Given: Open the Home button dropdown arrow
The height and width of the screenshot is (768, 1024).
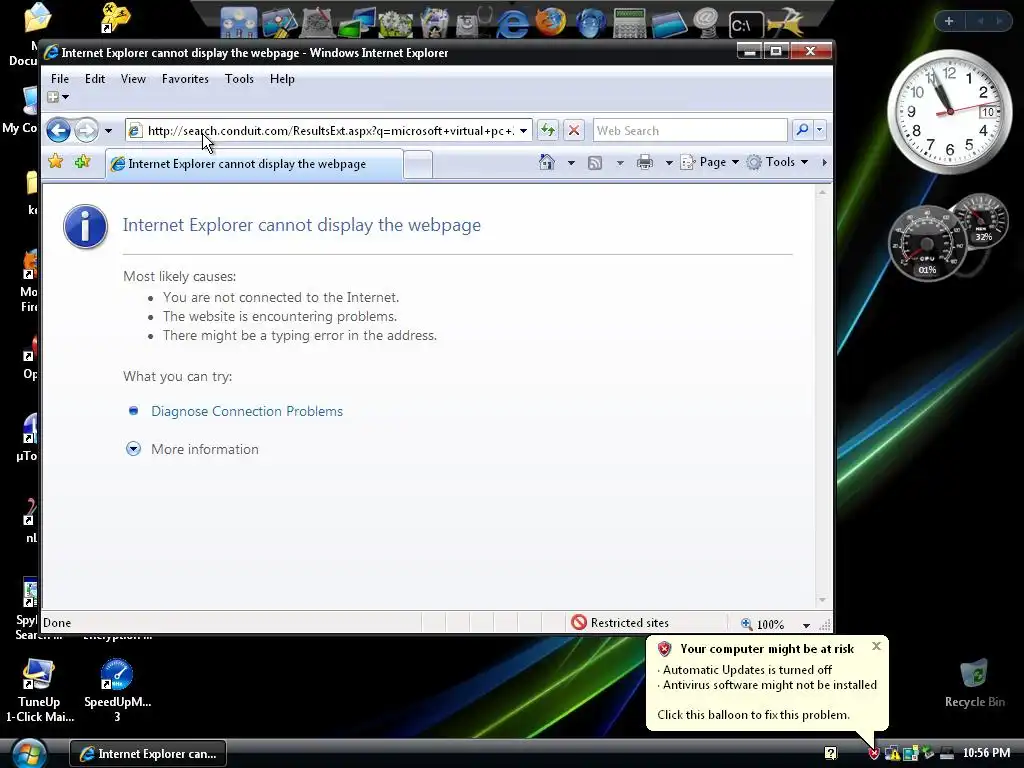Looking at the screenshot, I should point(571,163).
